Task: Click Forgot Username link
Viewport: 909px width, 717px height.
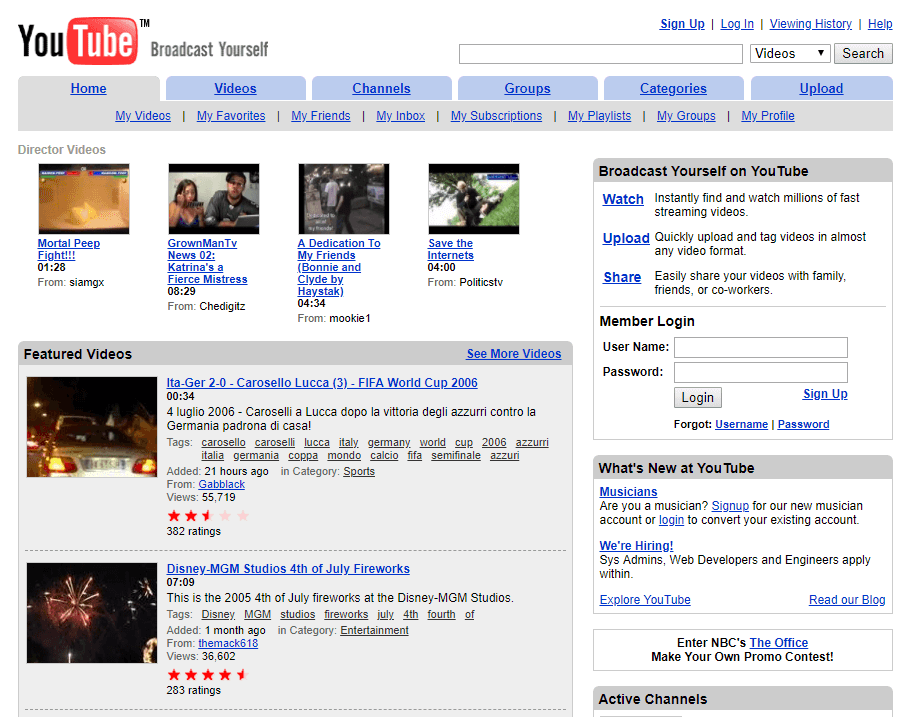Action: [741, 424]
